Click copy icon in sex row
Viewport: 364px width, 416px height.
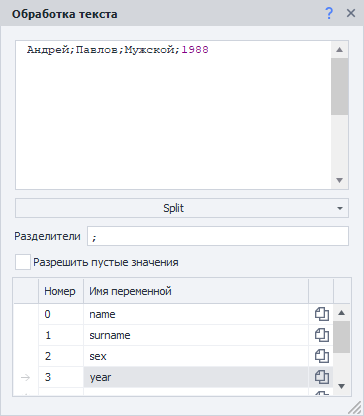[322, 356]
